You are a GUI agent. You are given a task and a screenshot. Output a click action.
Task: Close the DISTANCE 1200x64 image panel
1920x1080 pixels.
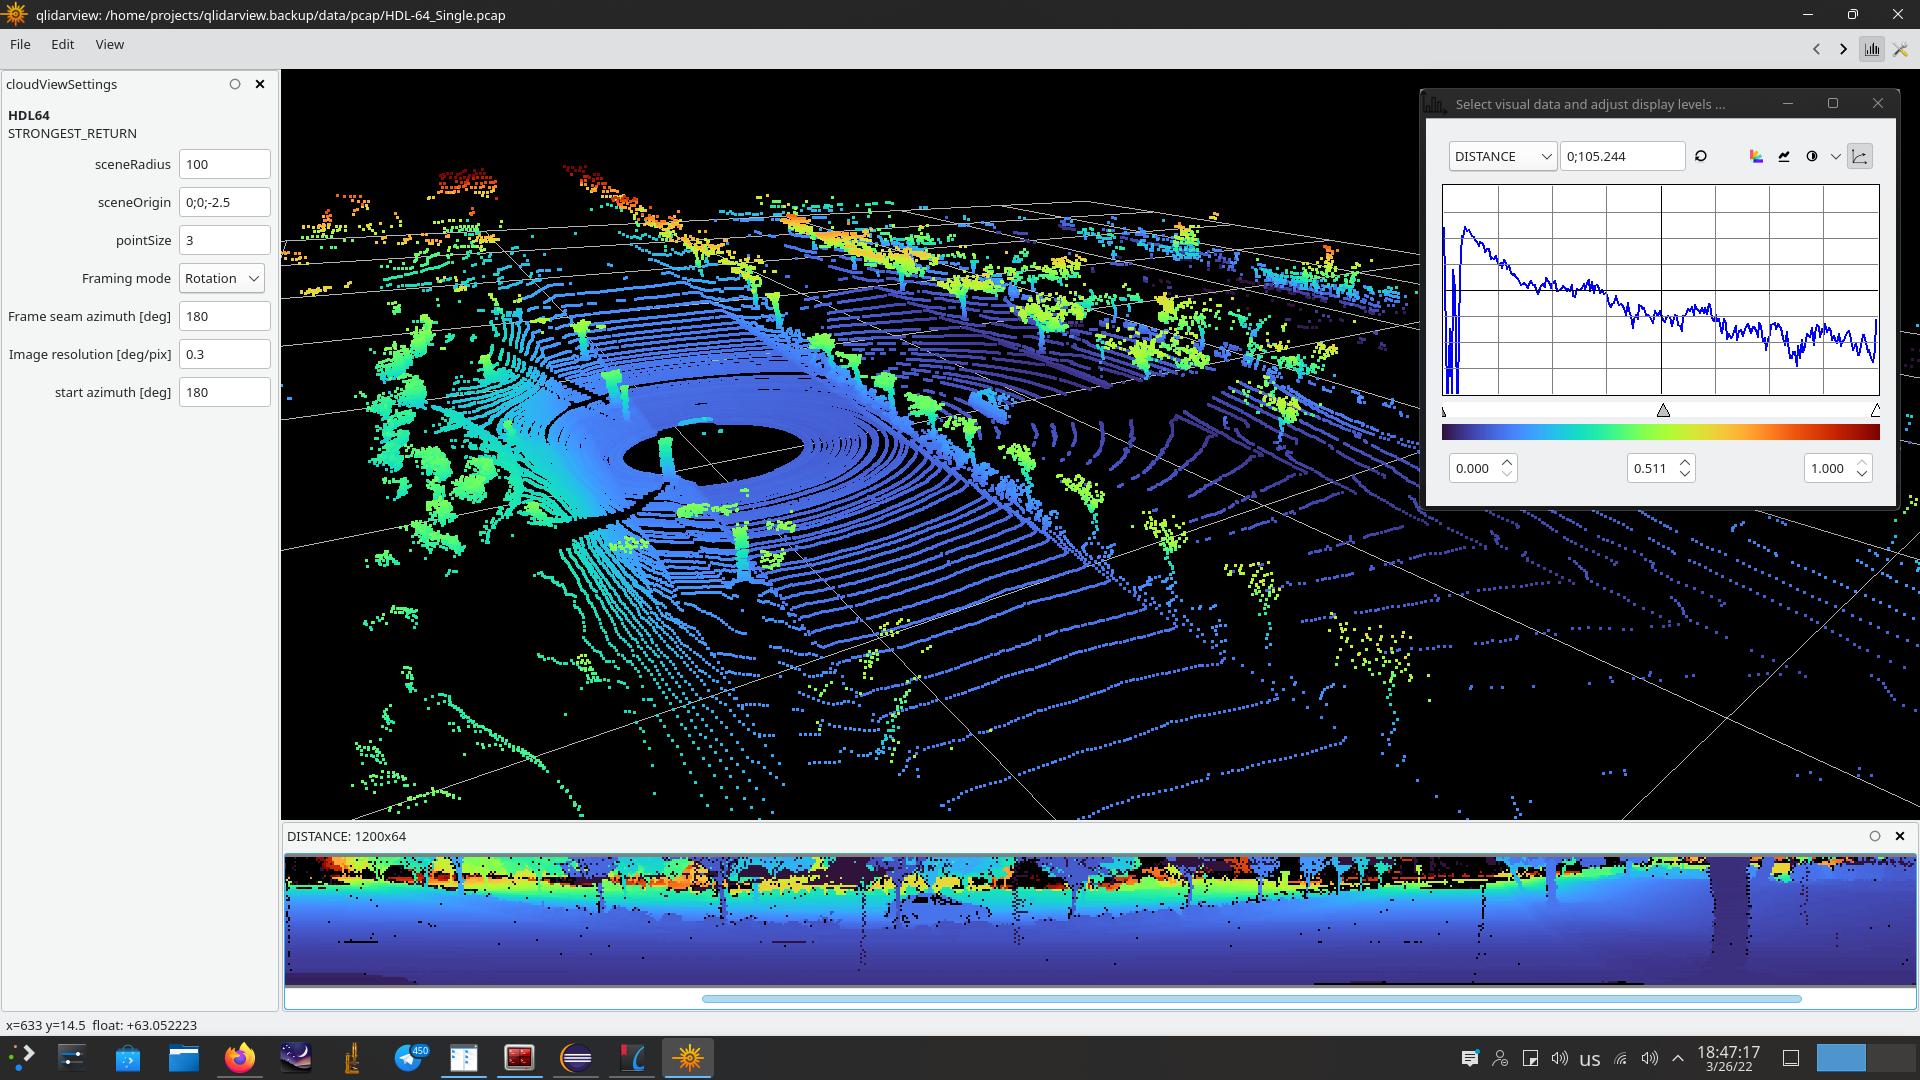[x=1900, y=836]
